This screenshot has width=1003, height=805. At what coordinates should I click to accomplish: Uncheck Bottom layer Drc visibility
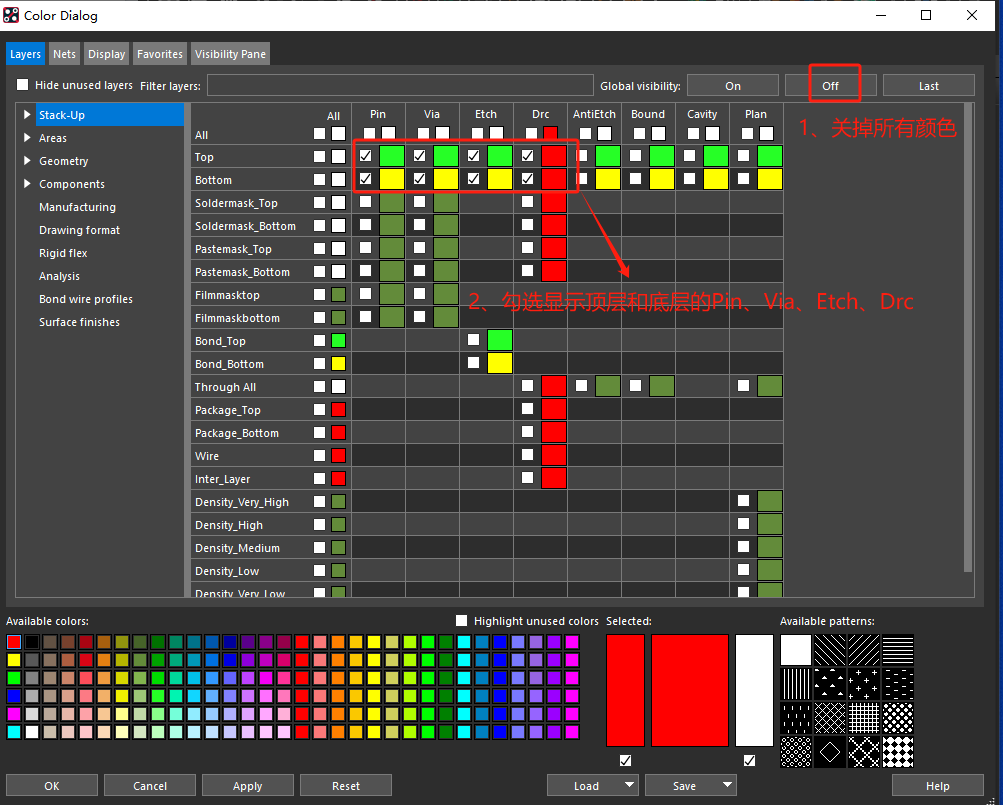pyautogui.click(x=527, y=179)
